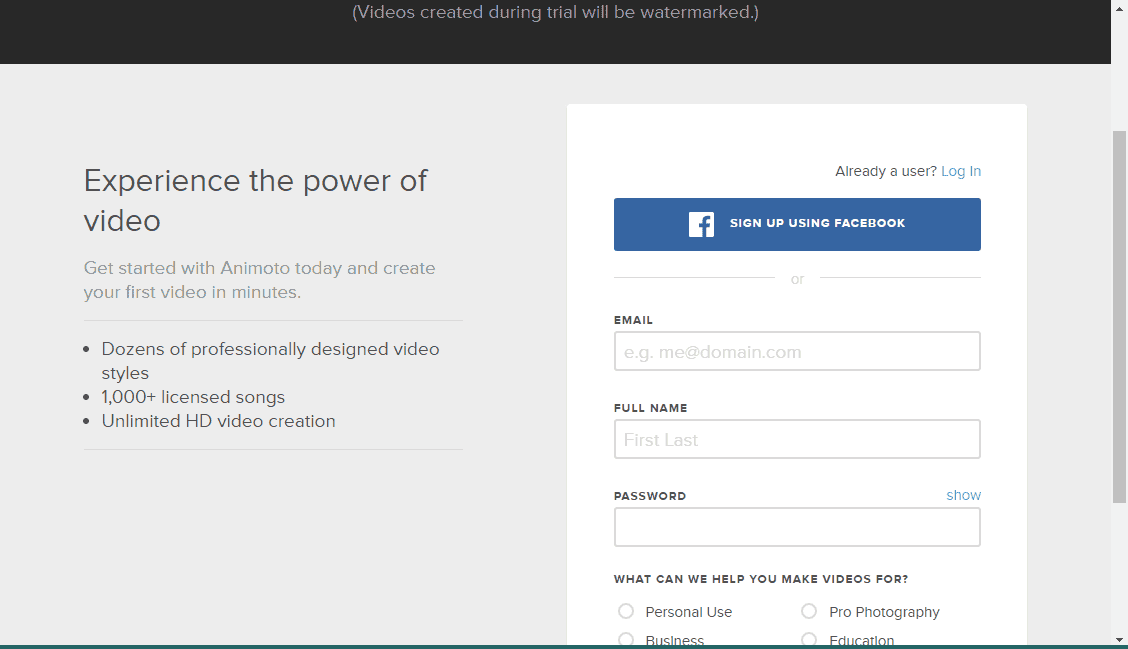The height and width of the screenshot is (649, 1128).
Task: Focus the Full Name field
Action: (x=797, y=439)
